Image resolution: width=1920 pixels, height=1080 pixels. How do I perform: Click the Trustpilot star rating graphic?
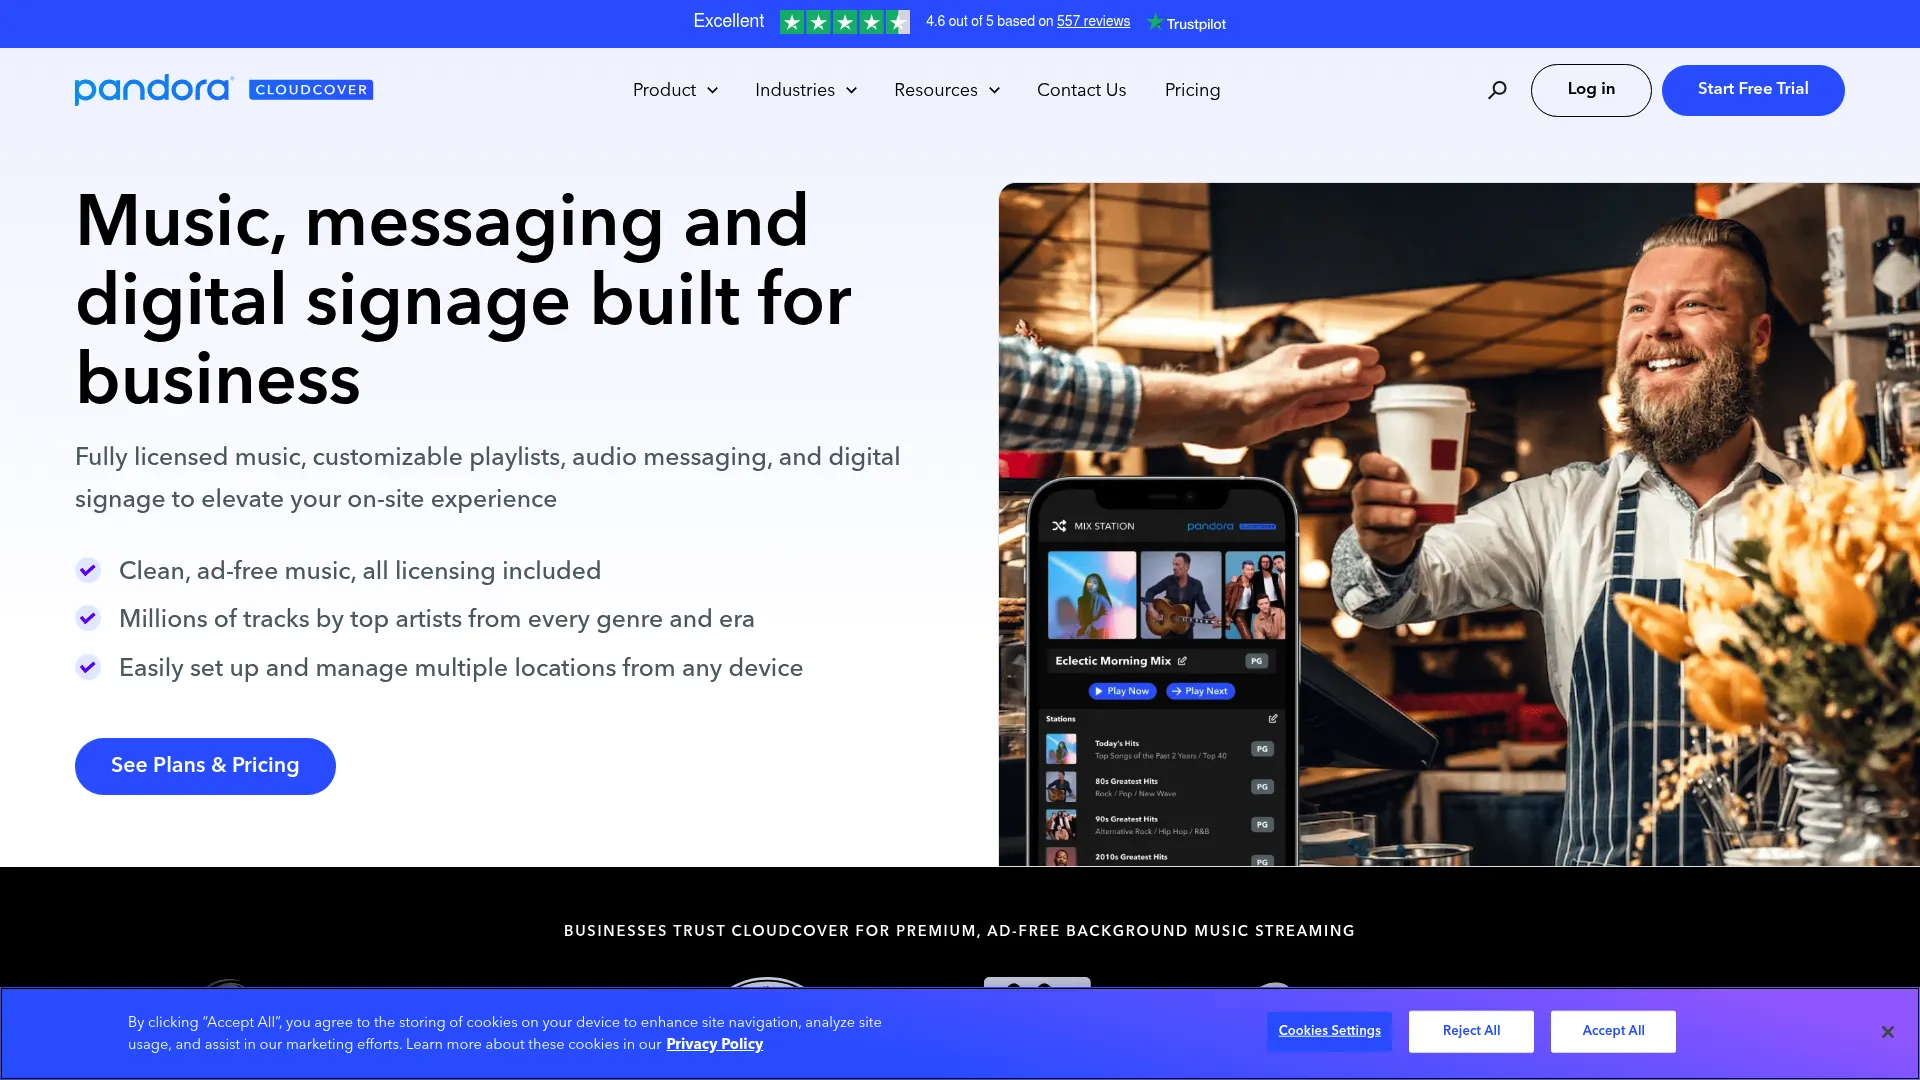coord(845,22)
